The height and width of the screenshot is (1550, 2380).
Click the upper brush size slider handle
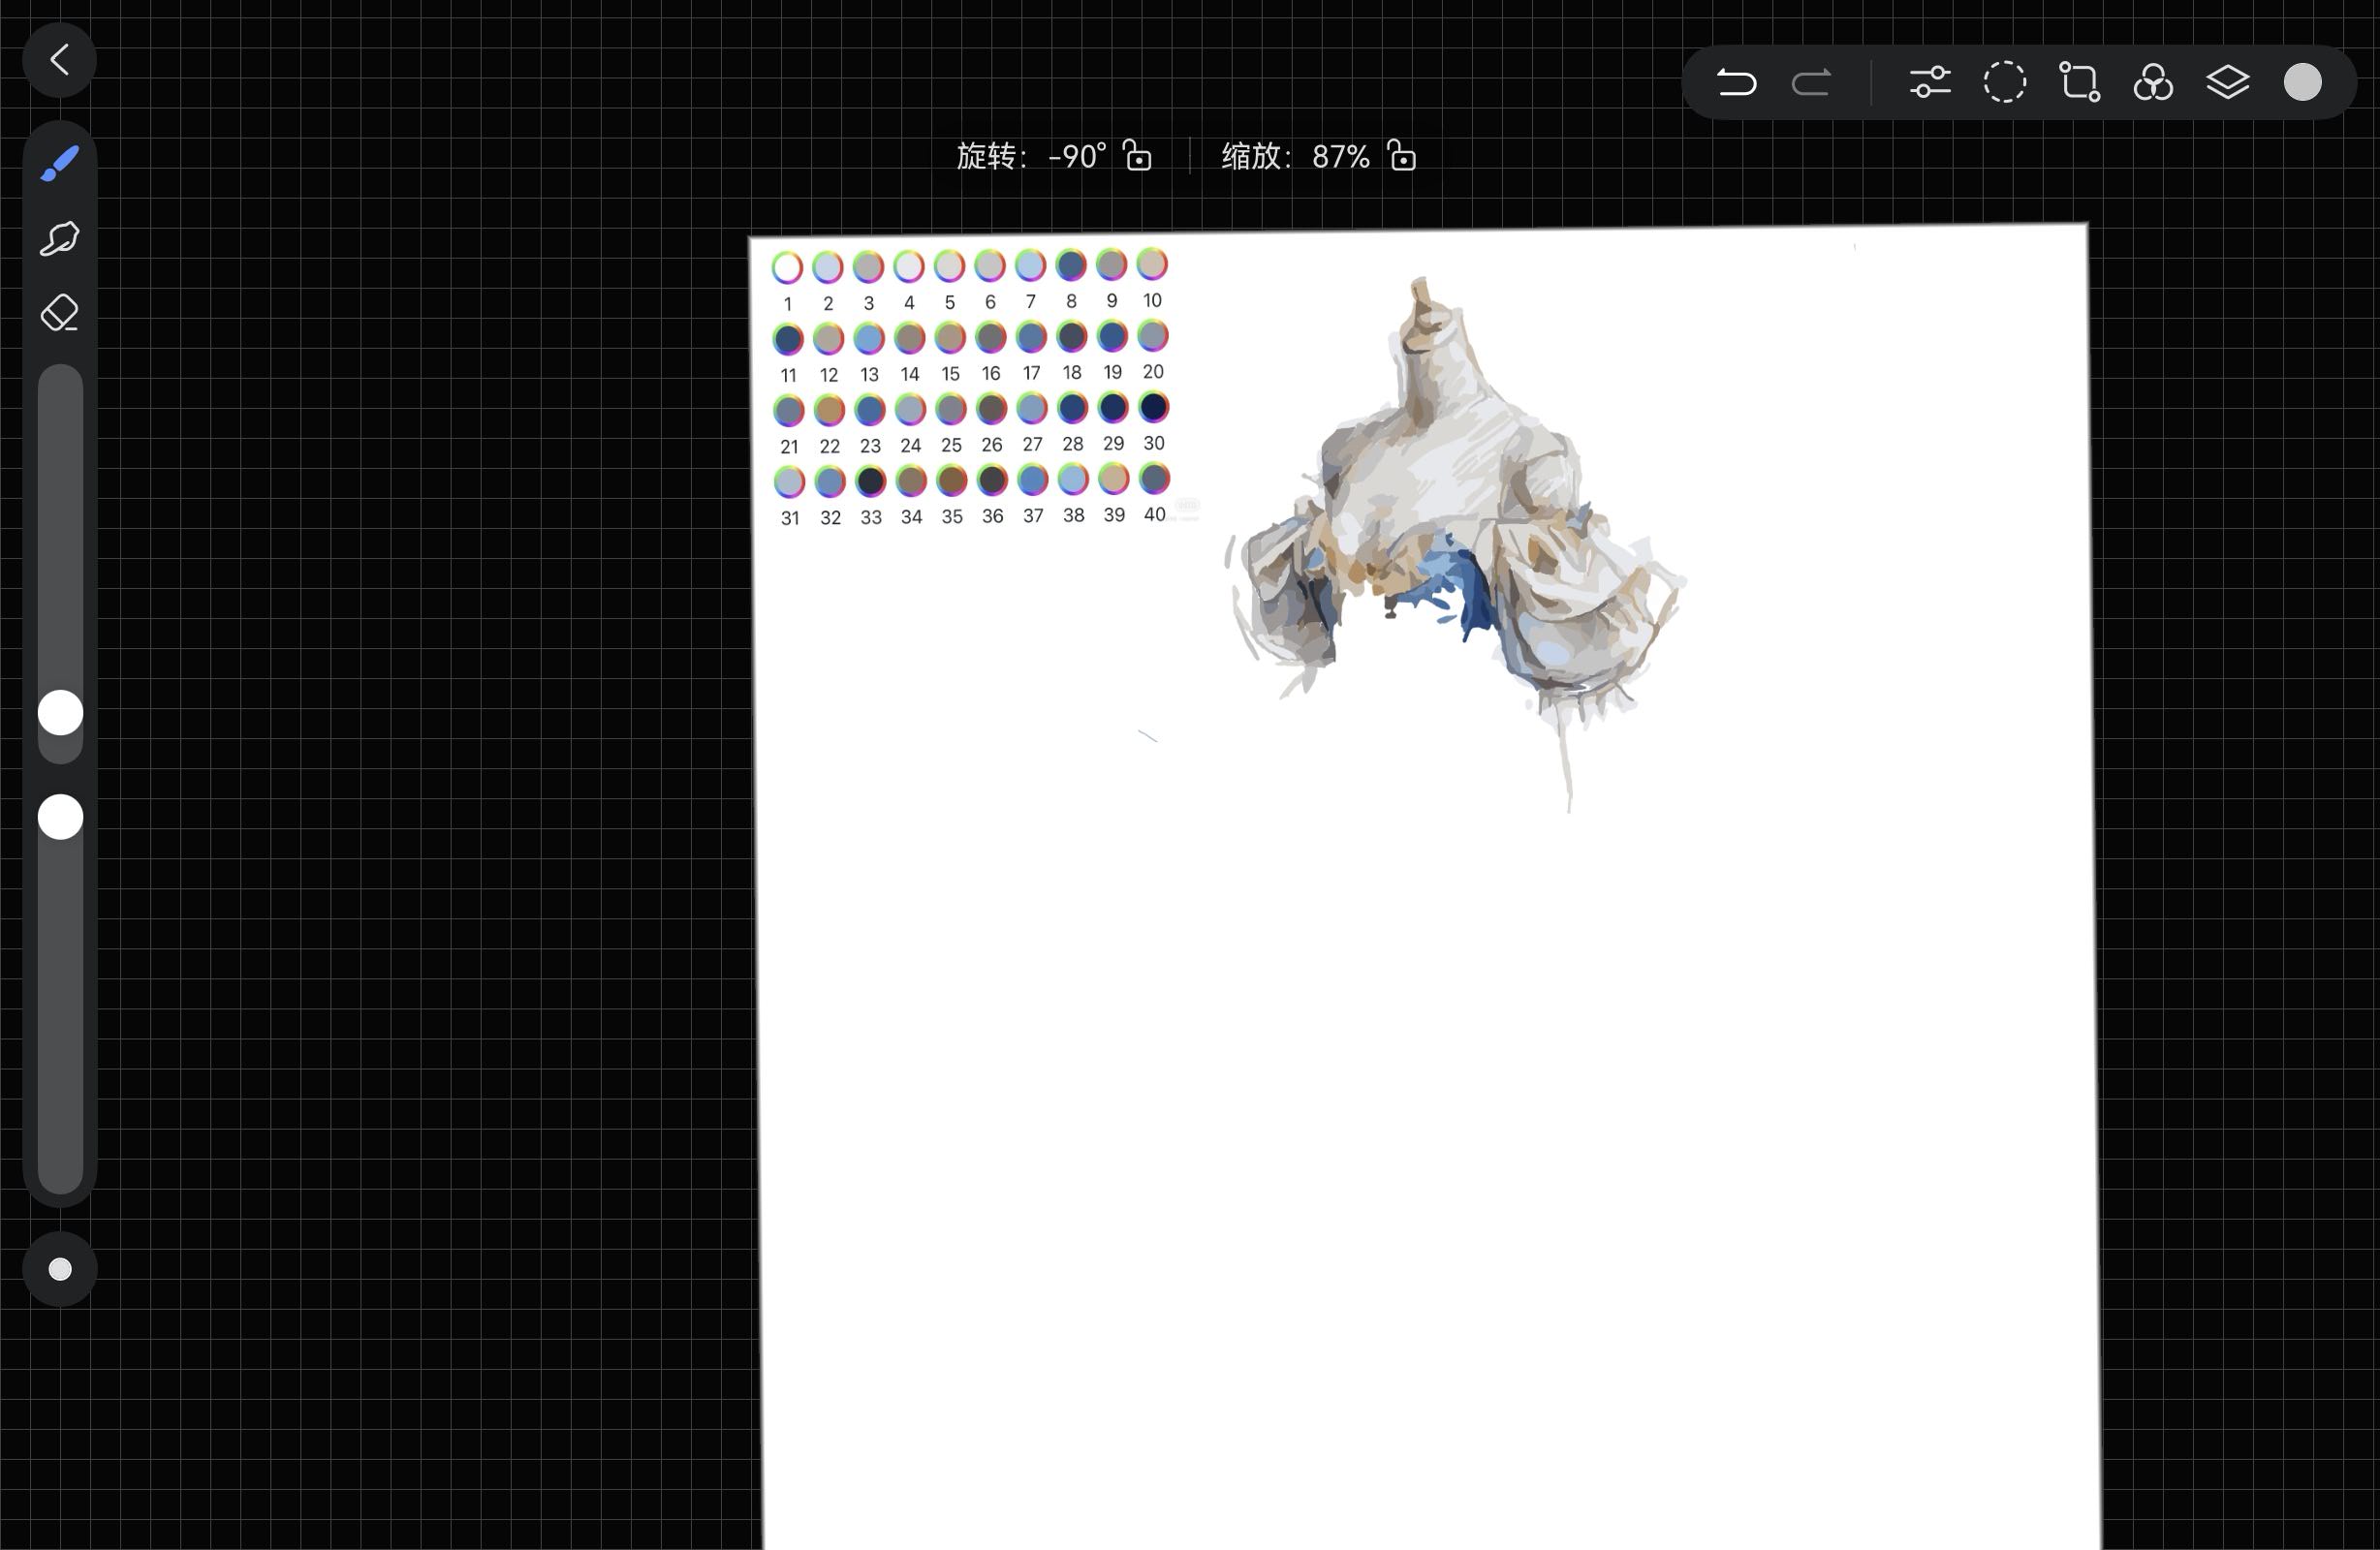tap(60, 713)
